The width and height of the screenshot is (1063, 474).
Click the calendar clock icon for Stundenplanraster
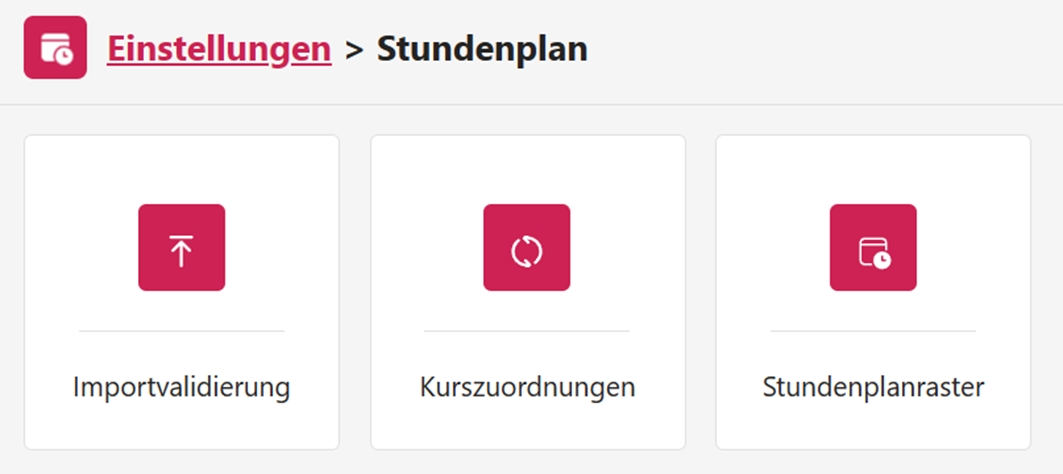tap(873, 248)
